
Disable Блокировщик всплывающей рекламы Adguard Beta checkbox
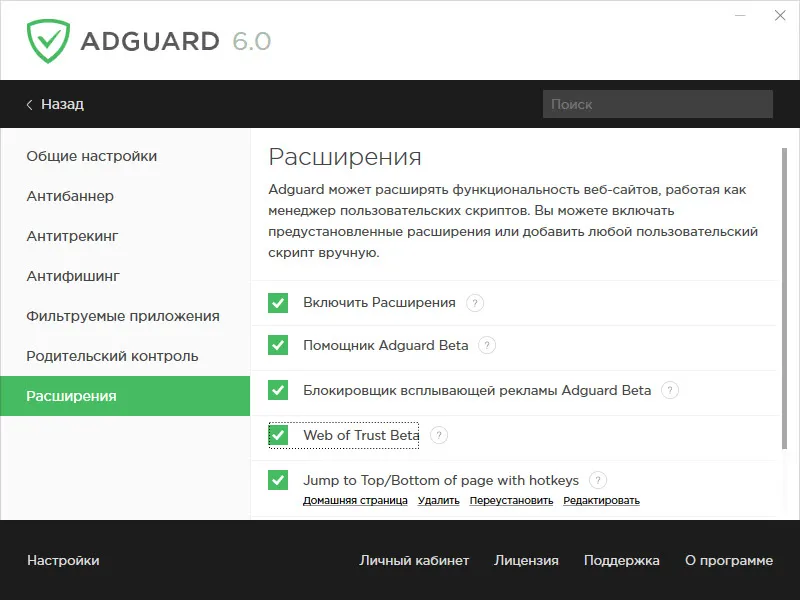tap(278, 390)
